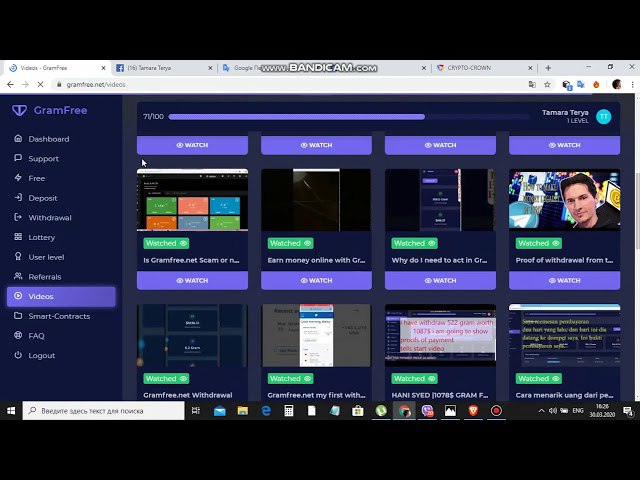
Task: Click the gramfree.net/videos address bar
Action: coord(286,84)
